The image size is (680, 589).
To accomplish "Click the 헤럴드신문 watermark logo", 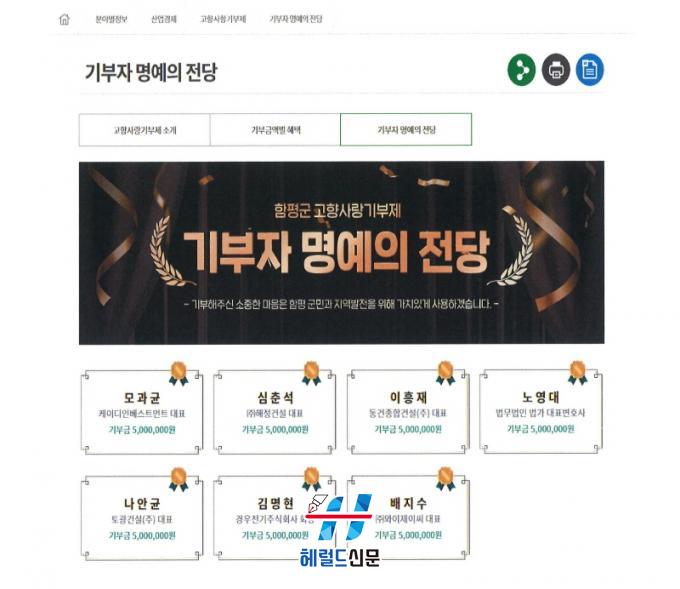I will pos(340,530).
